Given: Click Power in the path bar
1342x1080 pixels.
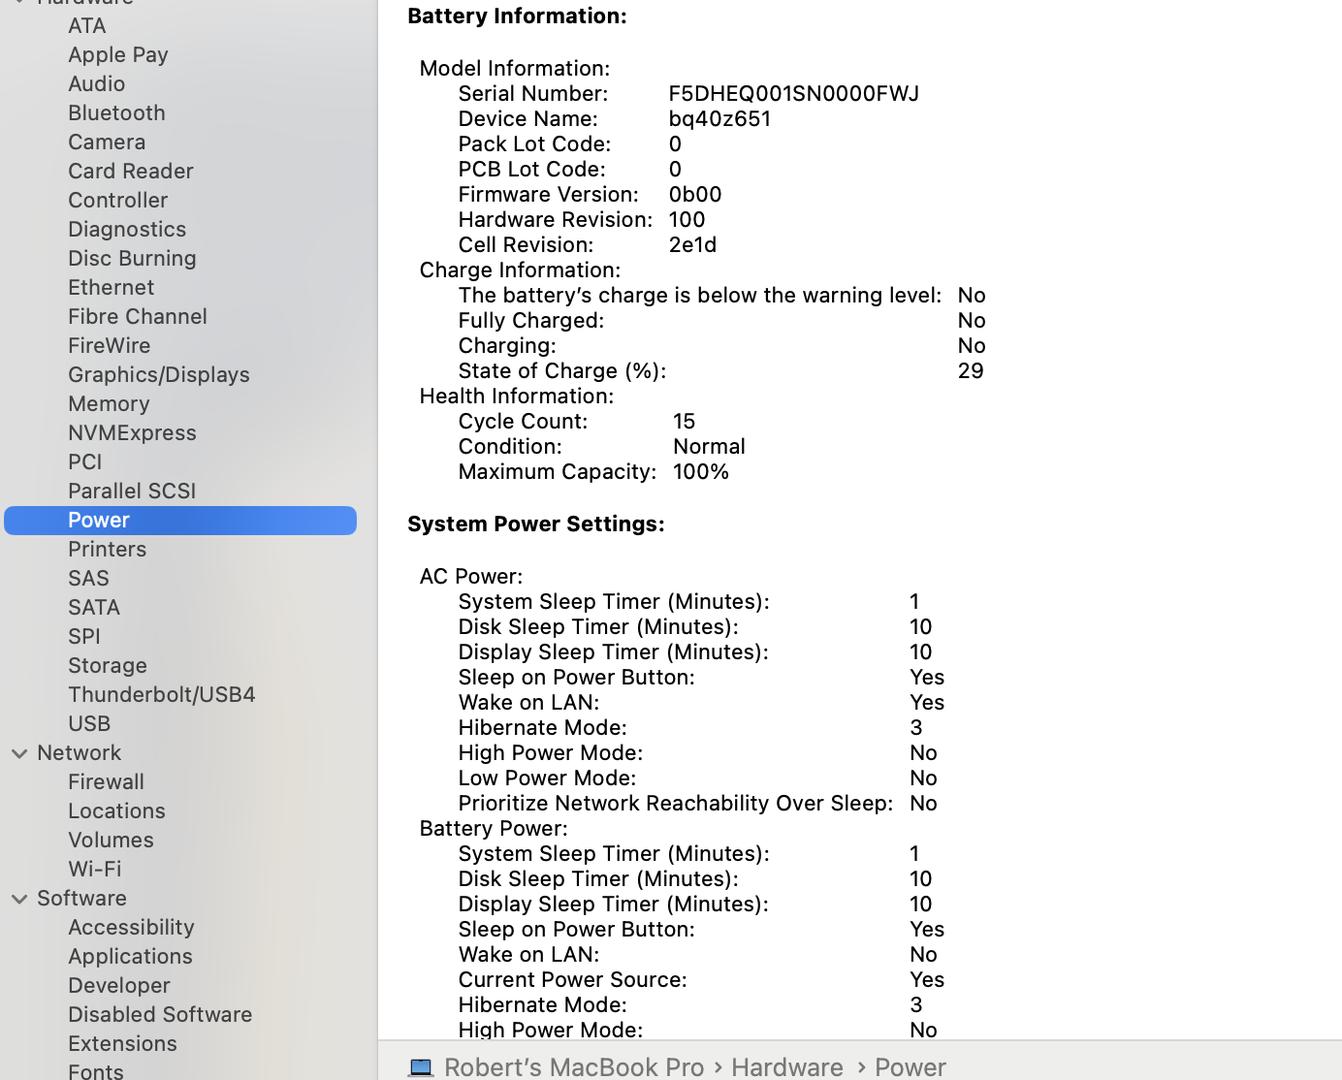Looking at the screenshot, I should 910,1068.
